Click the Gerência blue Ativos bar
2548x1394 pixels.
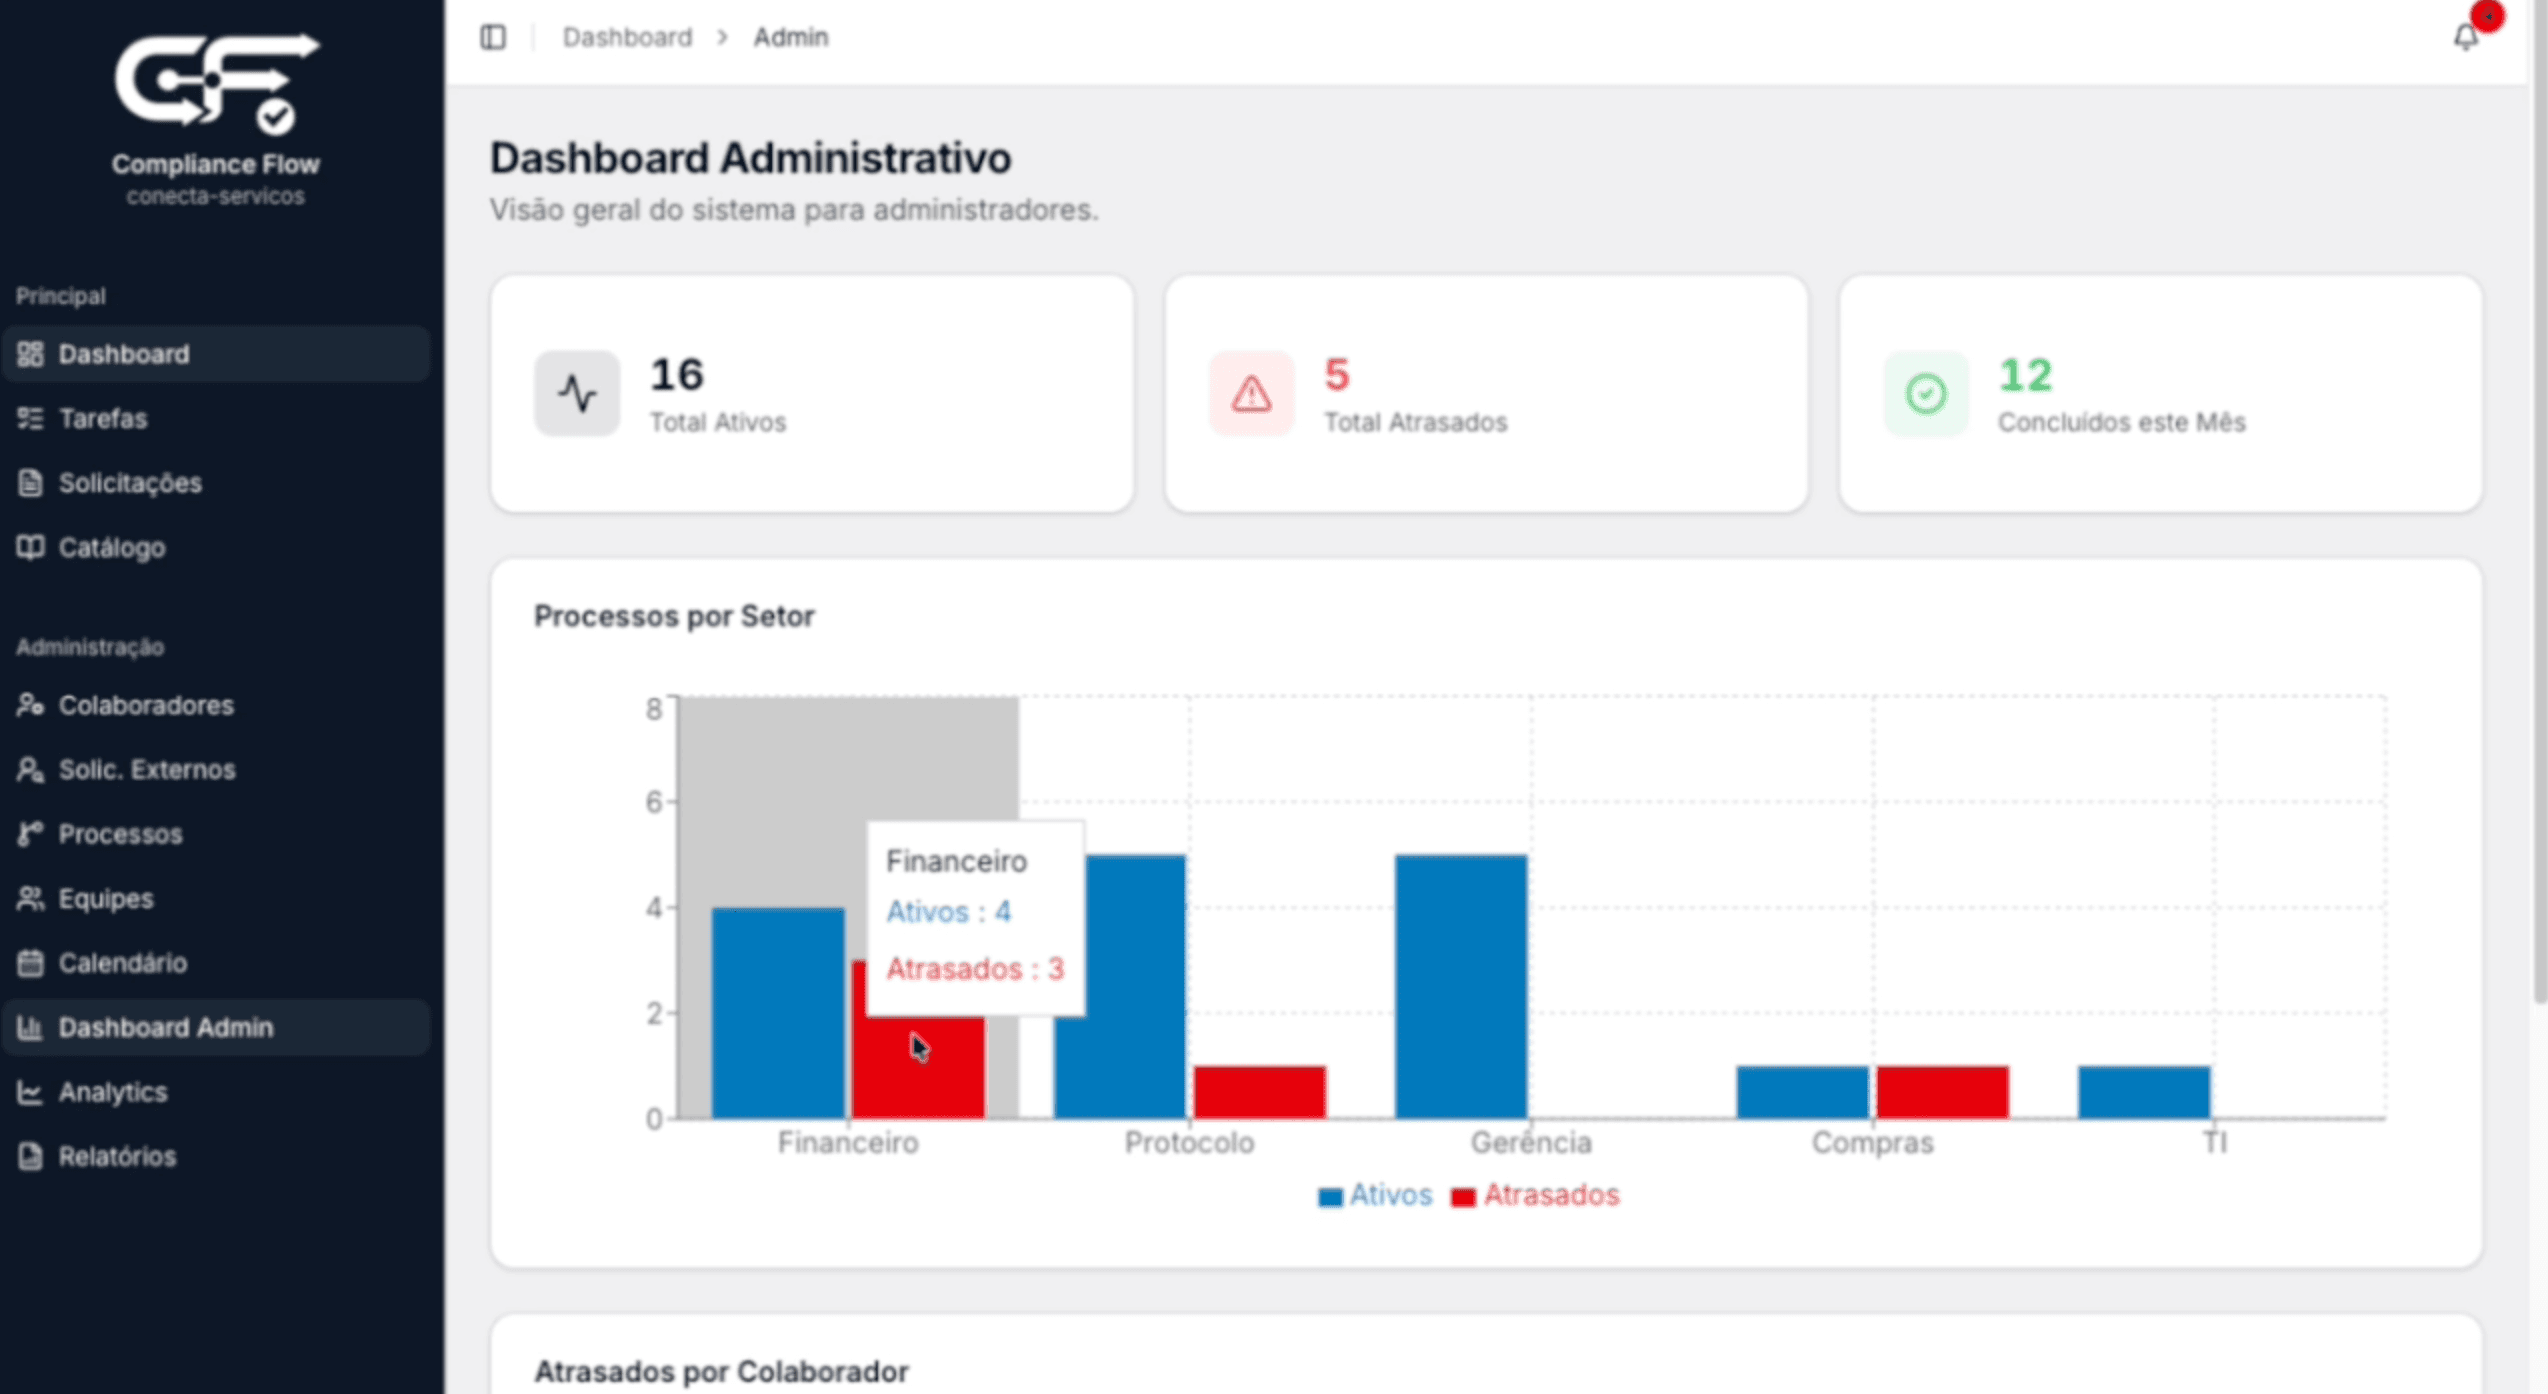point(1461,986)
